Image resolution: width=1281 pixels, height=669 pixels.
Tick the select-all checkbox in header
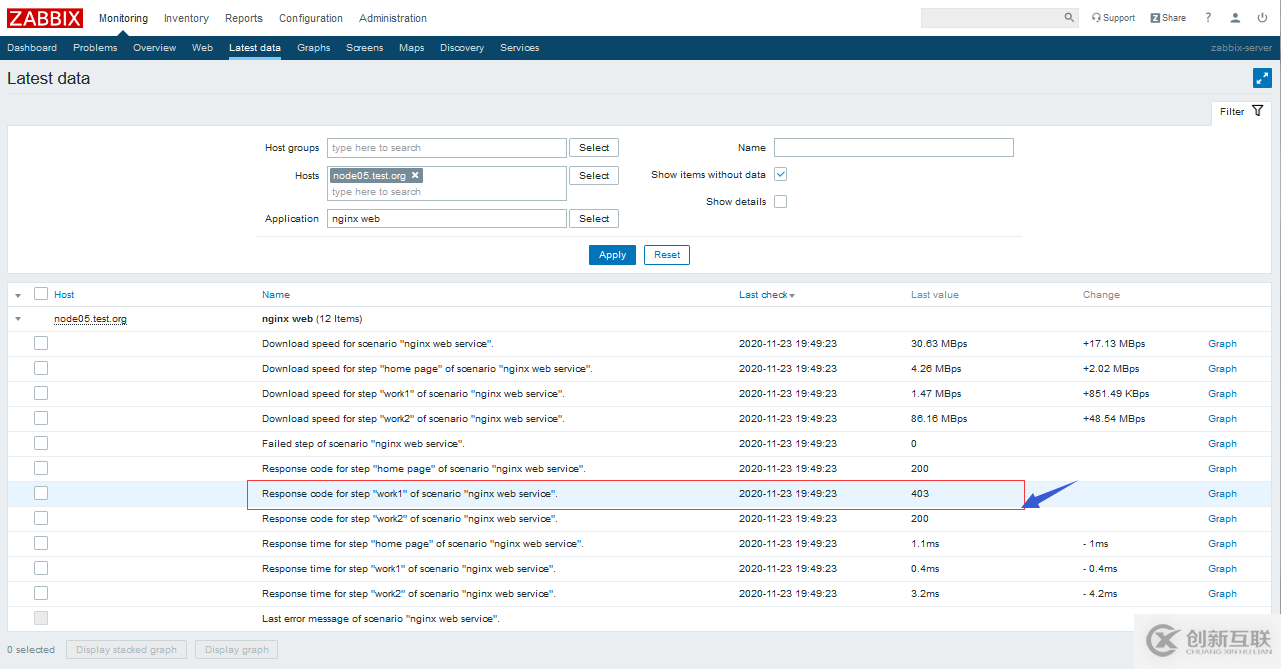tap(41, 294)
